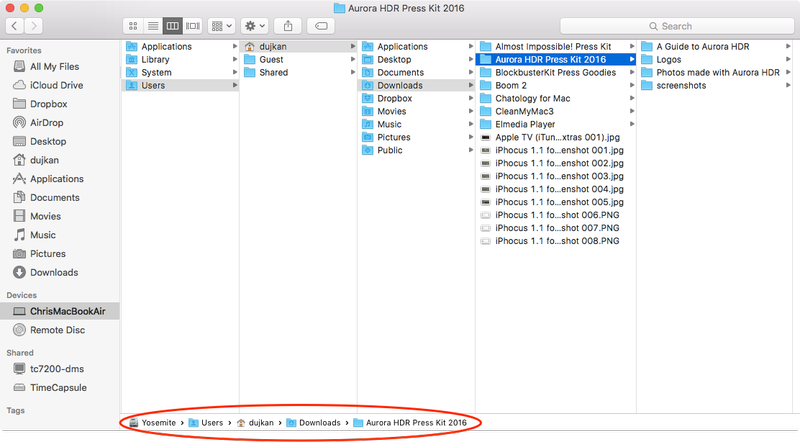Select iPhocus screenshot 003.jpg file
The height and width of the screenshot is (442, 800).
click(556, 176)
